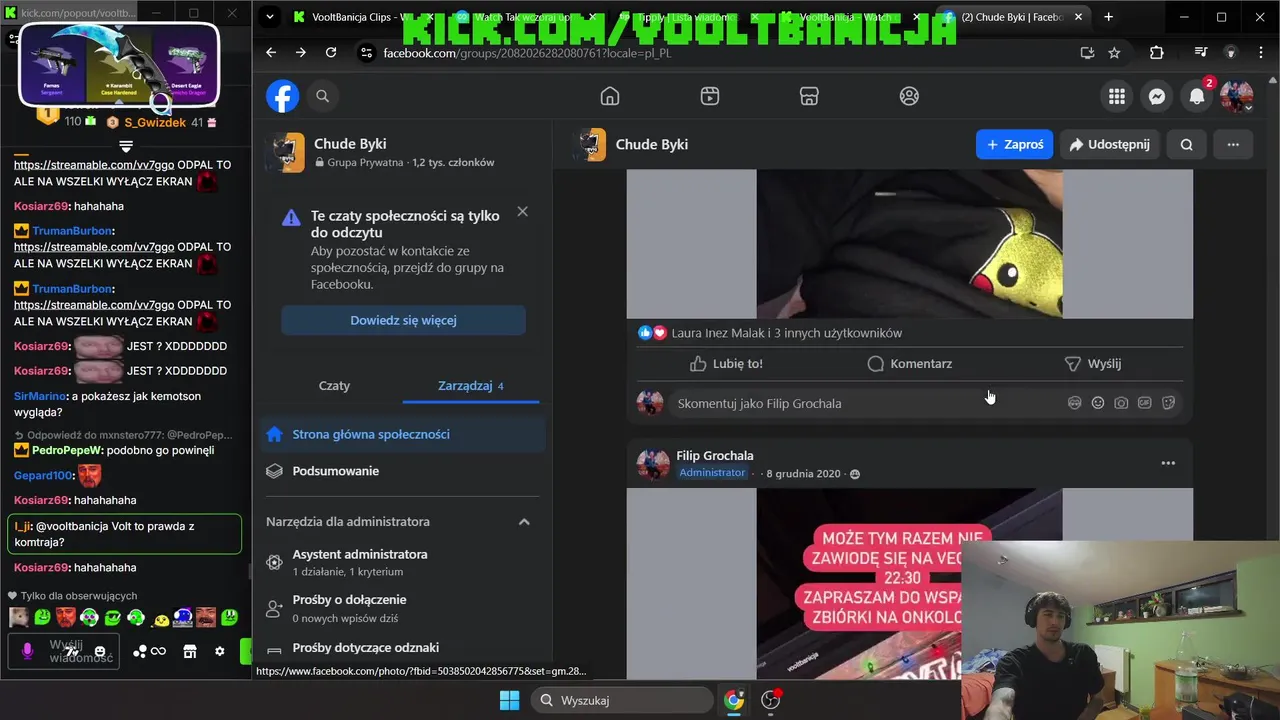This screenshot has height=720, width=1280.
Task: Open the Marketplace storefront icon in Facebook header
Action: coord(810,96)
